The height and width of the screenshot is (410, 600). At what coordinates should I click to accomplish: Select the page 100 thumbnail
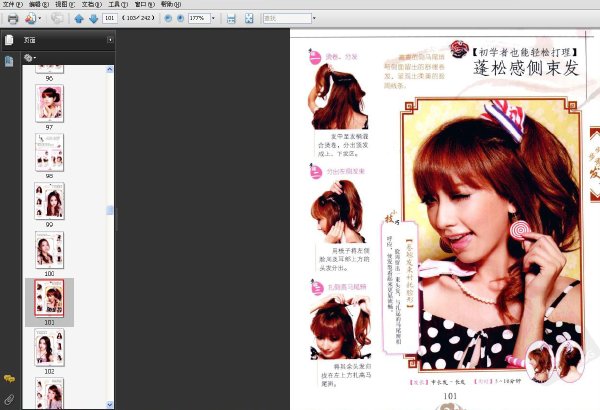click(49, 250)
